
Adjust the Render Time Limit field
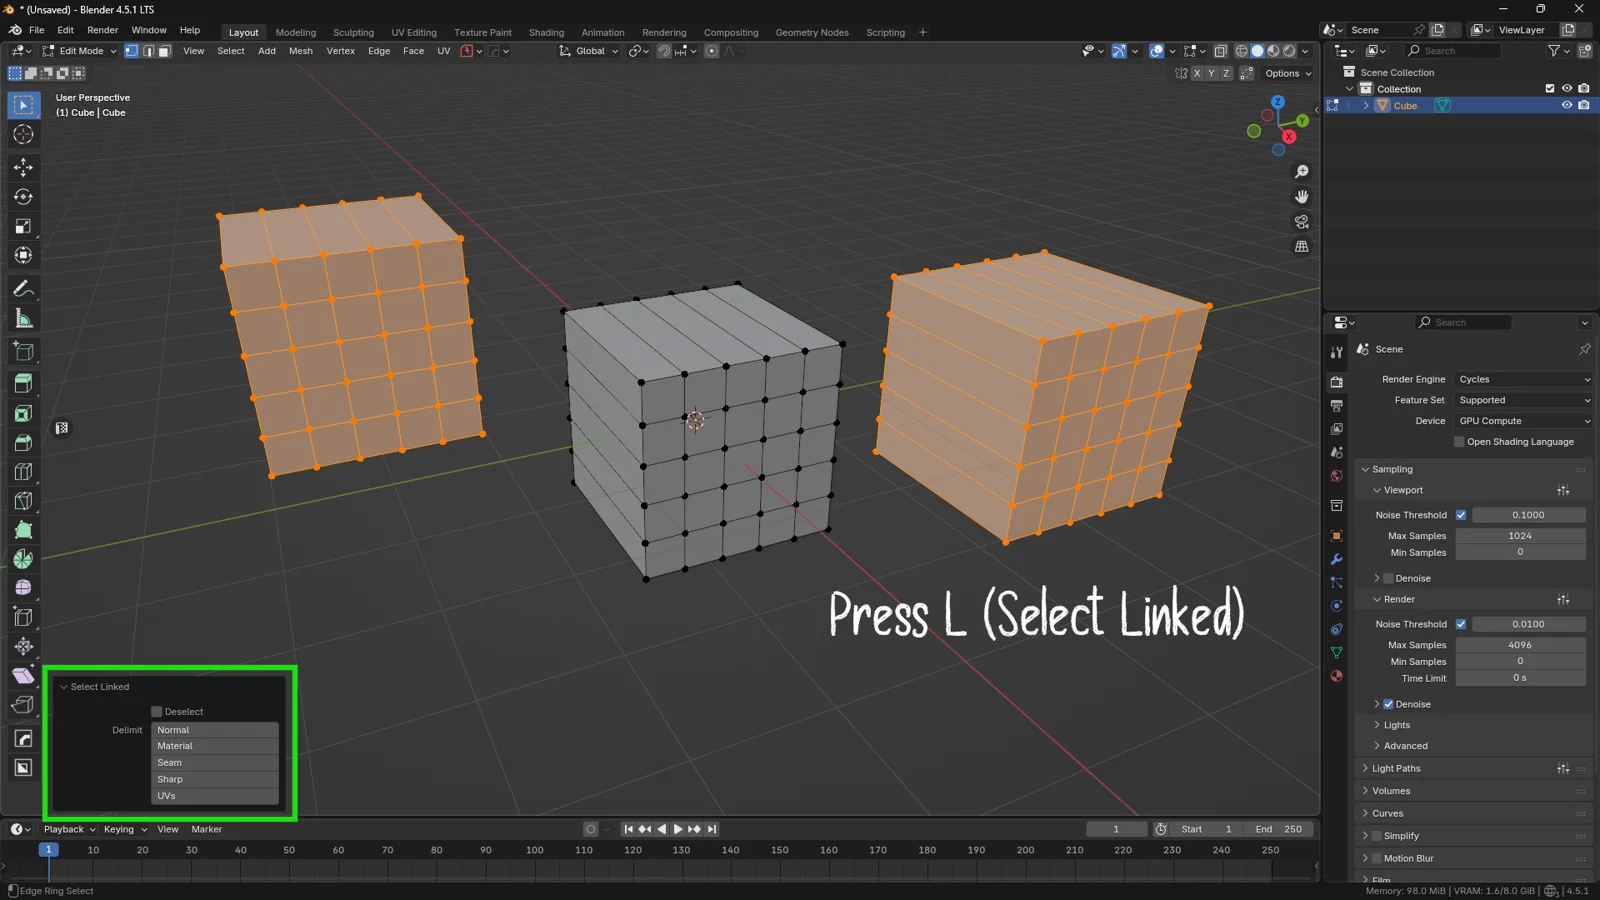click(1520, 678)
